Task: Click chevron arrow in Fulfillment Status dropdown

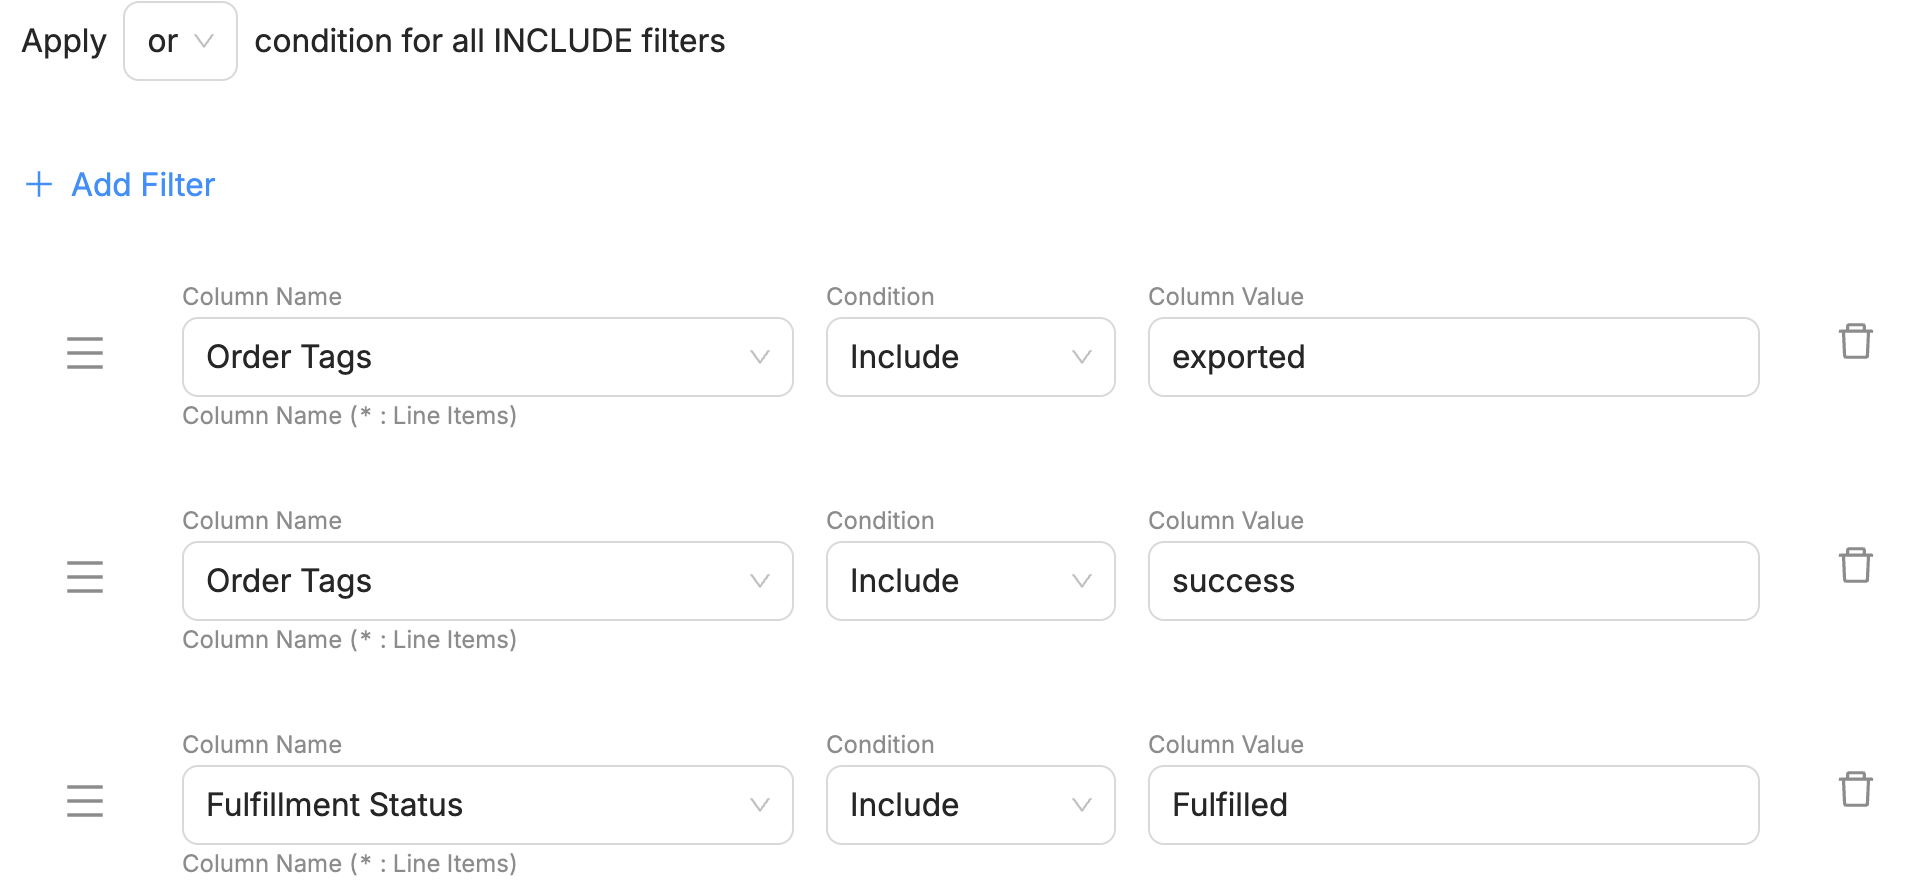Action: click(x=760, y=805)
